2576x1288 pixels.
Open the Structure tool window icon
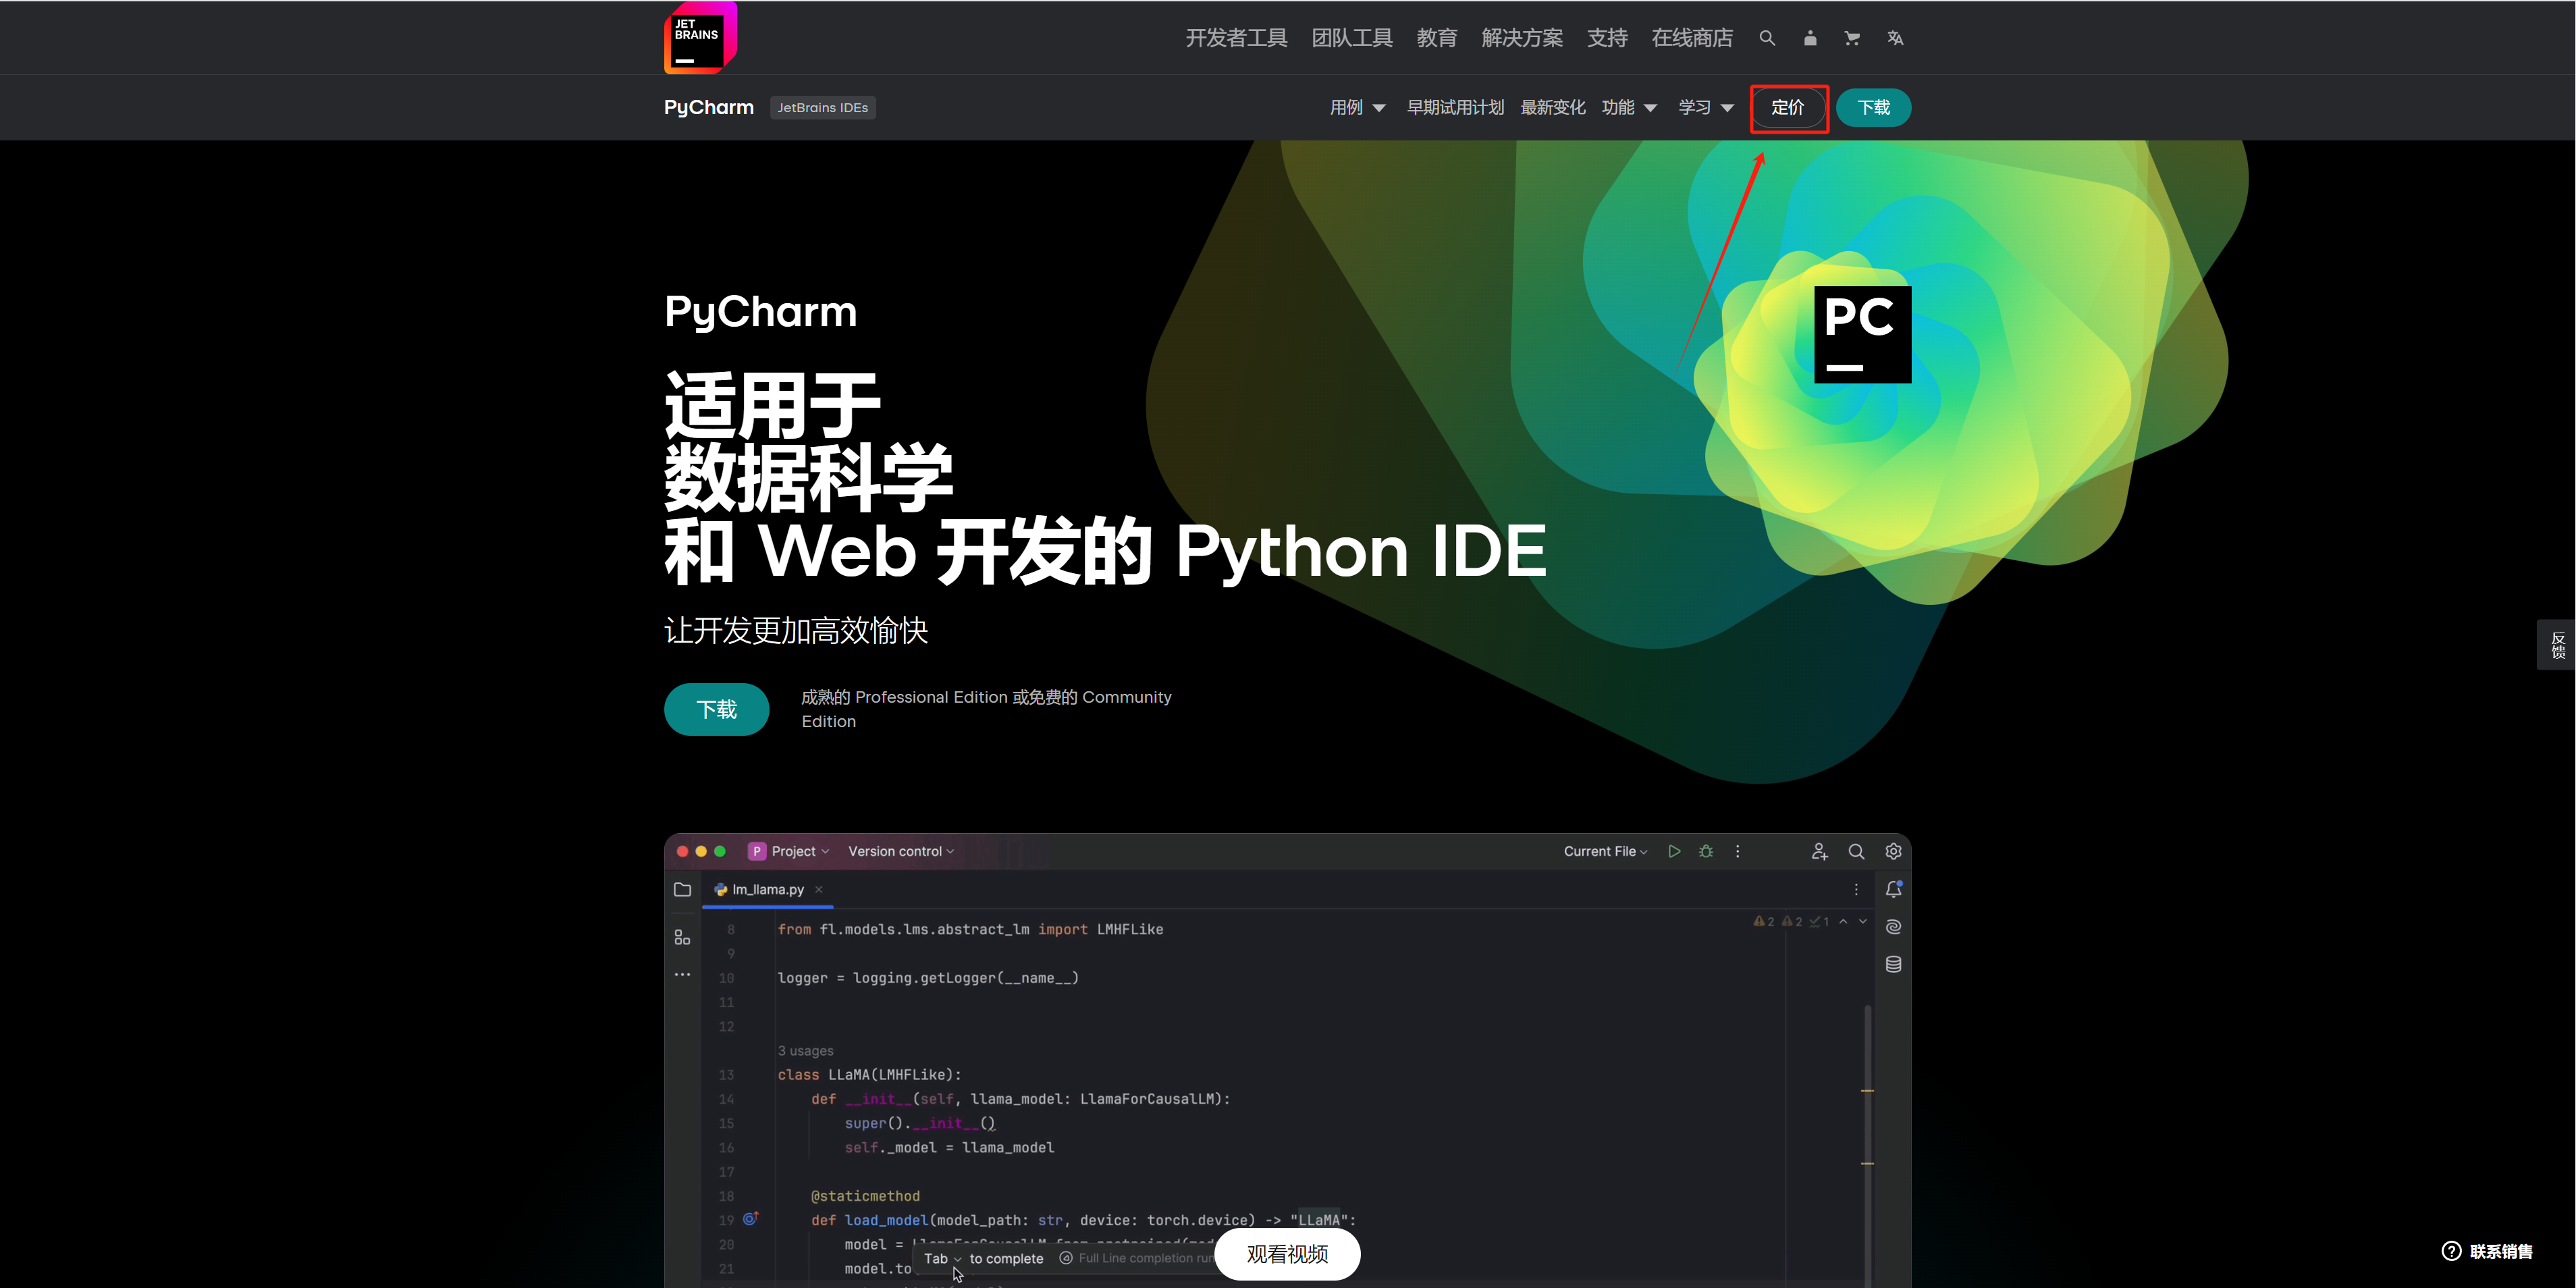pyautogui.click(x=682, y=937)
